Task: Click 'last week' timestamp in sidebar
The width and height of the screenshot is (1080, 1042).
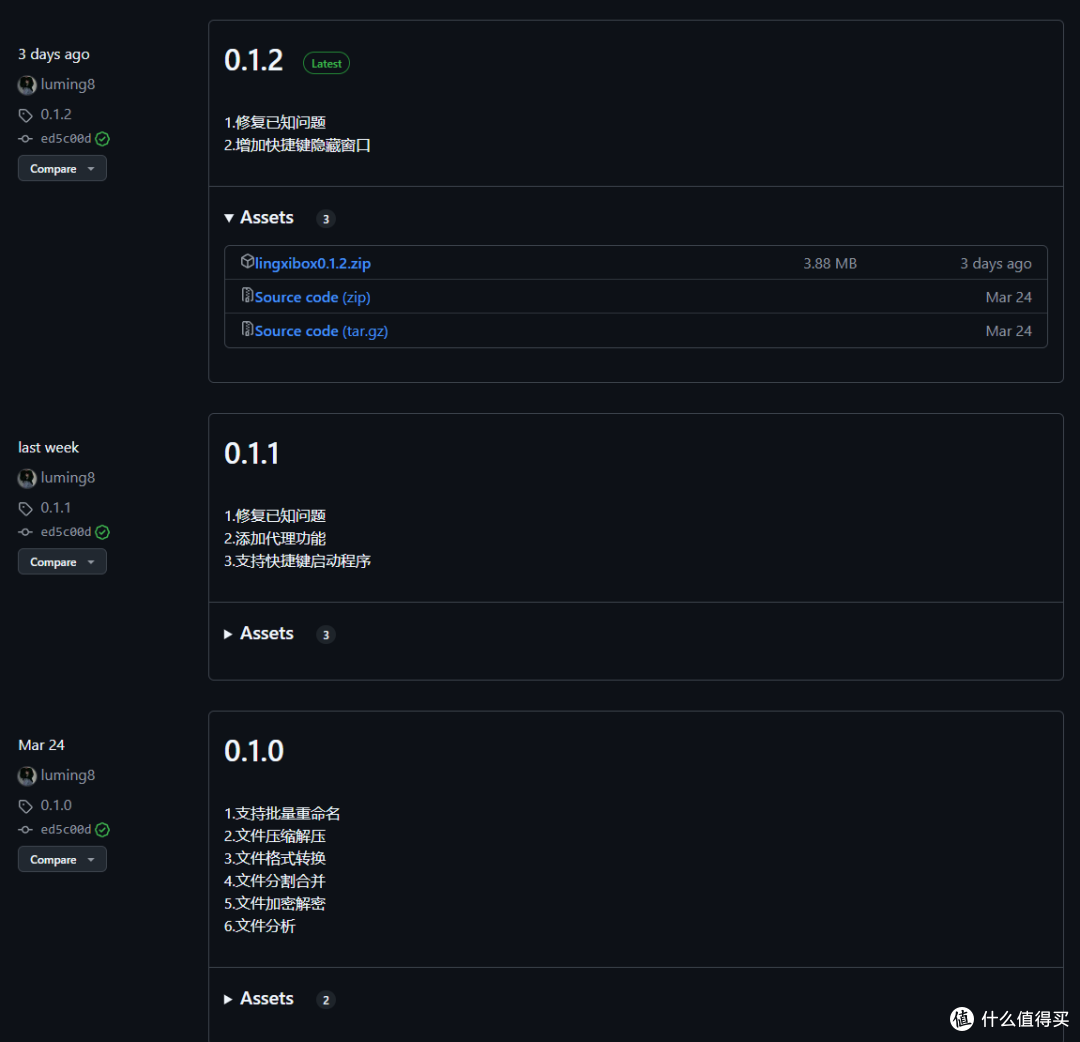Action: click(x=48, y=447)
